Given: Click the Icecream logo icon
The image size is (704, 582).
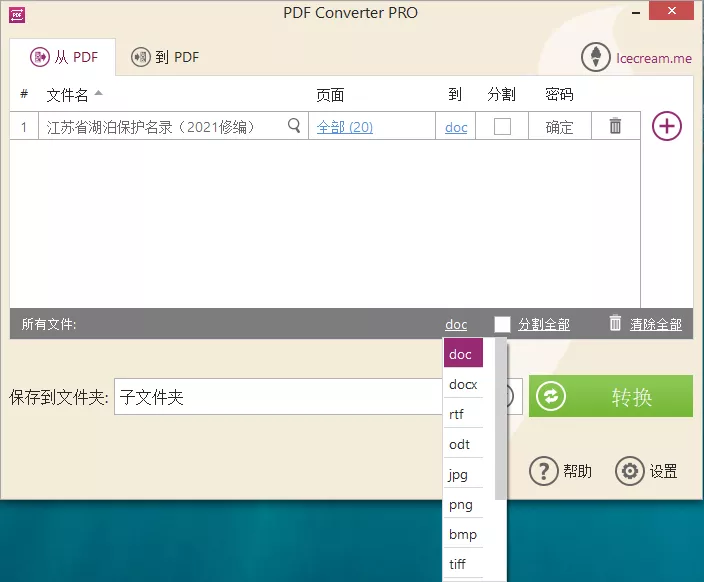Looking at the screenshot, I should (595, 57).
